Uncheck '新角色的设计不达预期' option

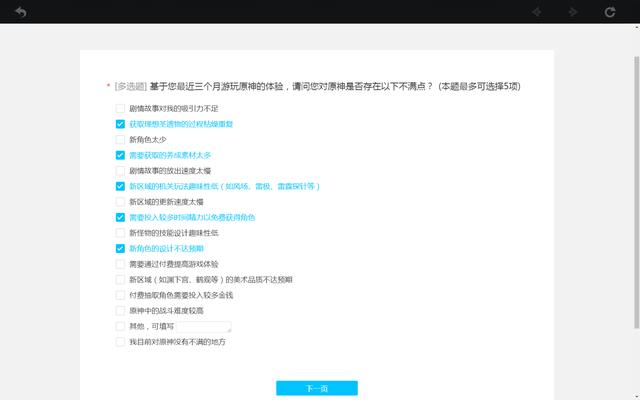click(x=120, y=248)
